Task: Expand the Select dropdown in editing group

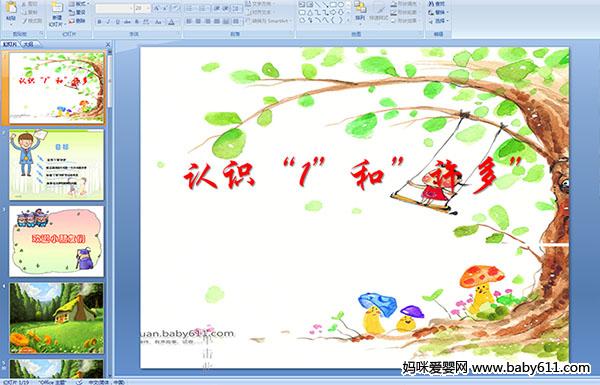Action: [438, 21]
